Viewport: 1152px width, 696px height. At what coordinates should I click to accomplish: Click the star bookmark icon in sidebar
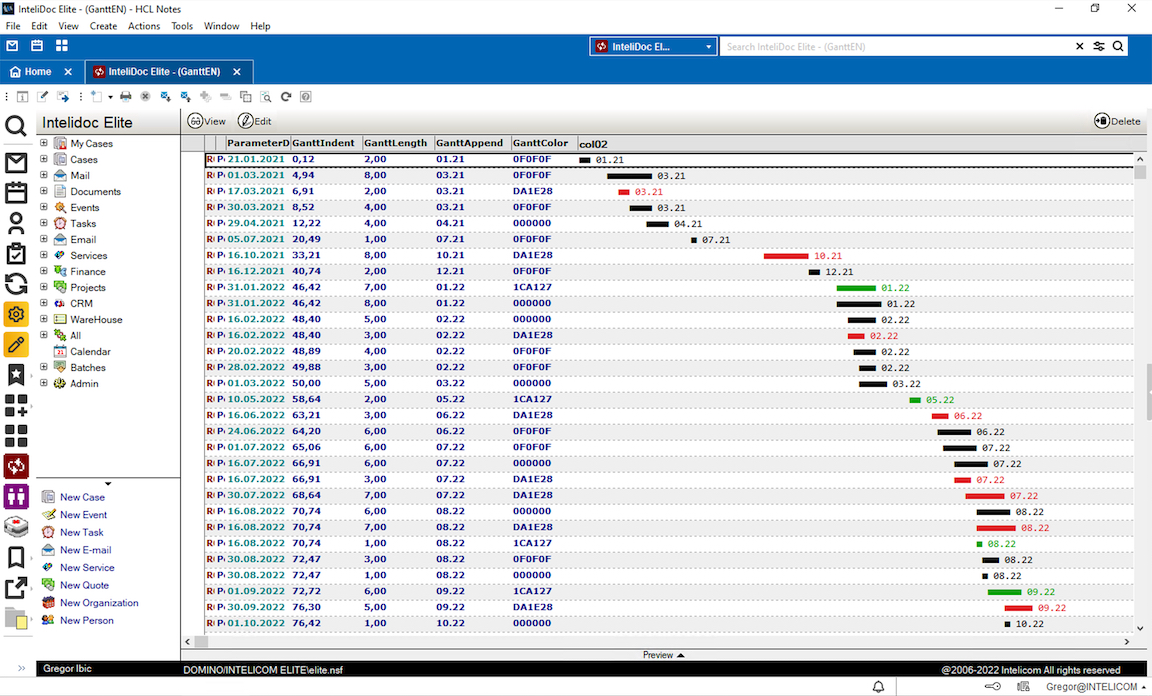16,375
